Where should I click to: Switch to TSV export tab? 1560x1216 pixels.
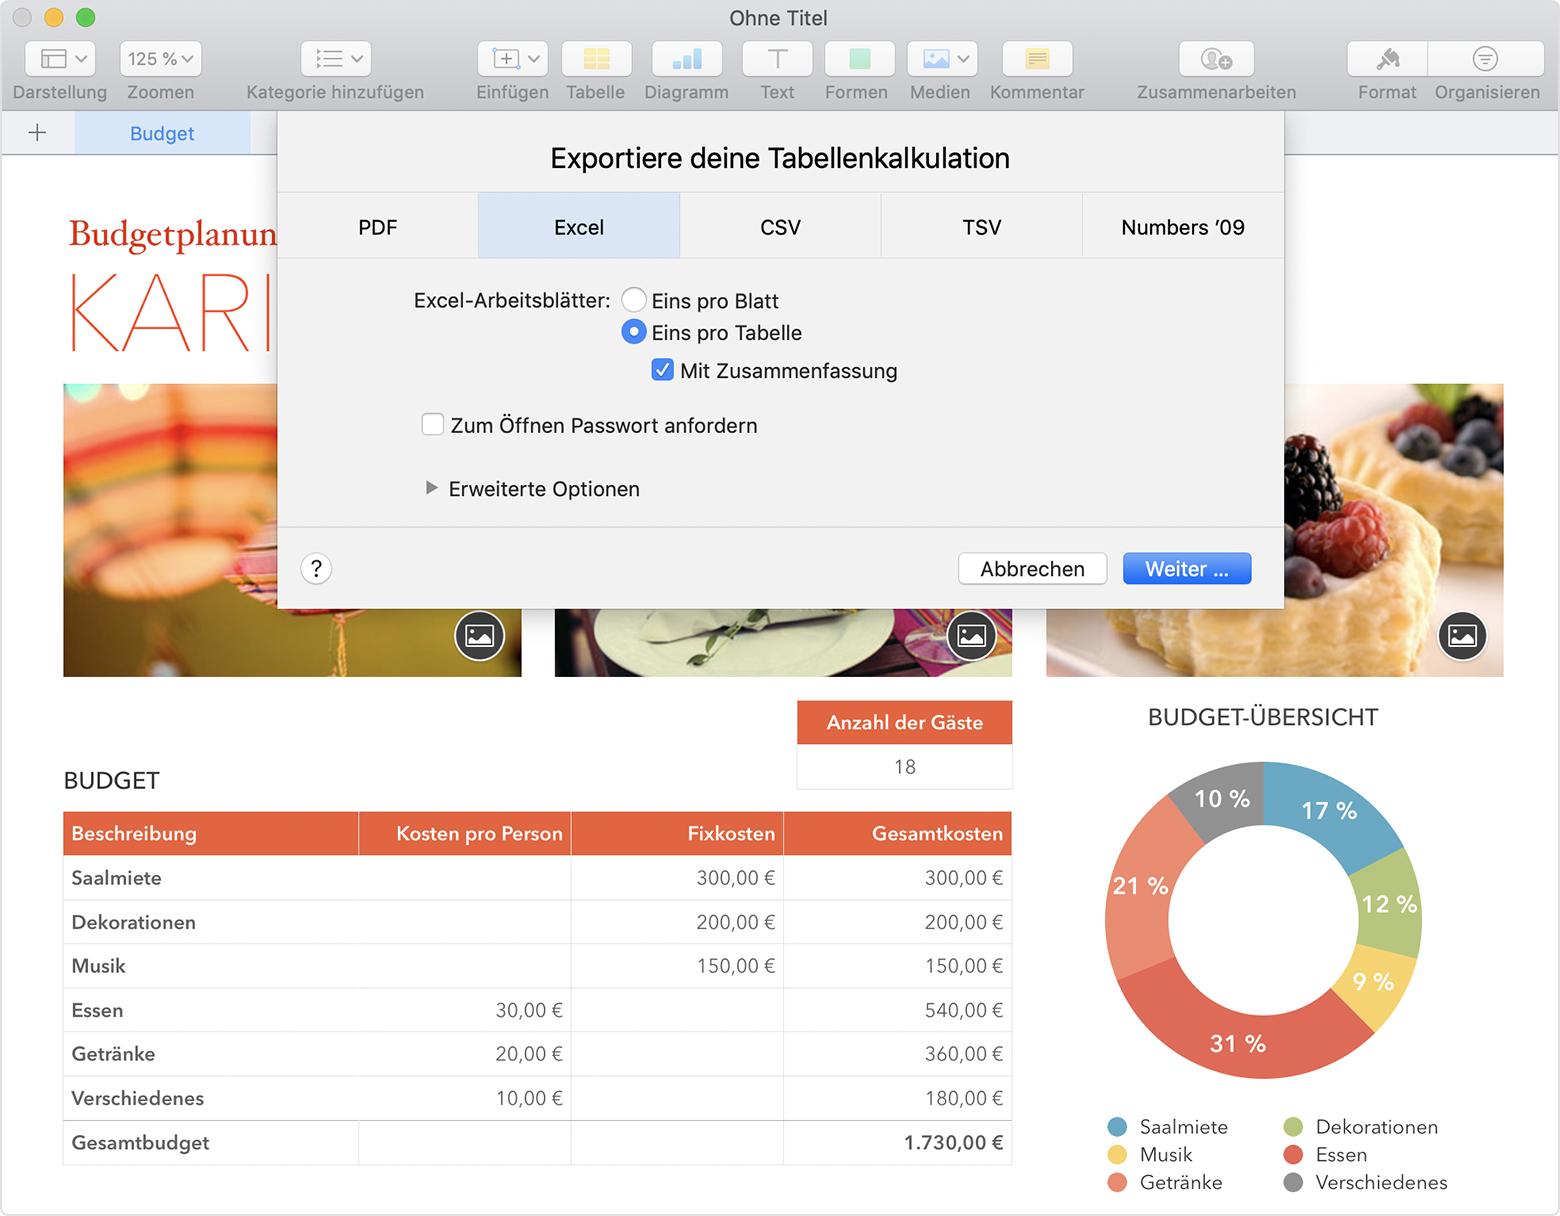tap(982, 227)
